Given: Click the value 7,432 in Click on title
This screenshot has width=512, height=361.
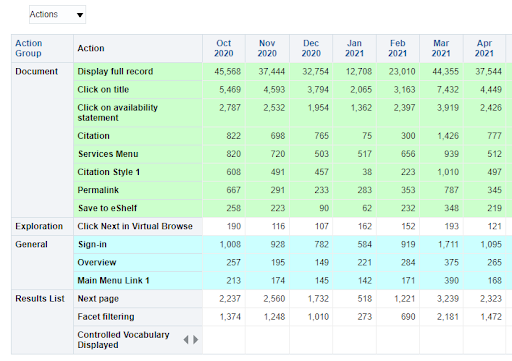Looking at the screenshot, I should [x=448, y=89].
